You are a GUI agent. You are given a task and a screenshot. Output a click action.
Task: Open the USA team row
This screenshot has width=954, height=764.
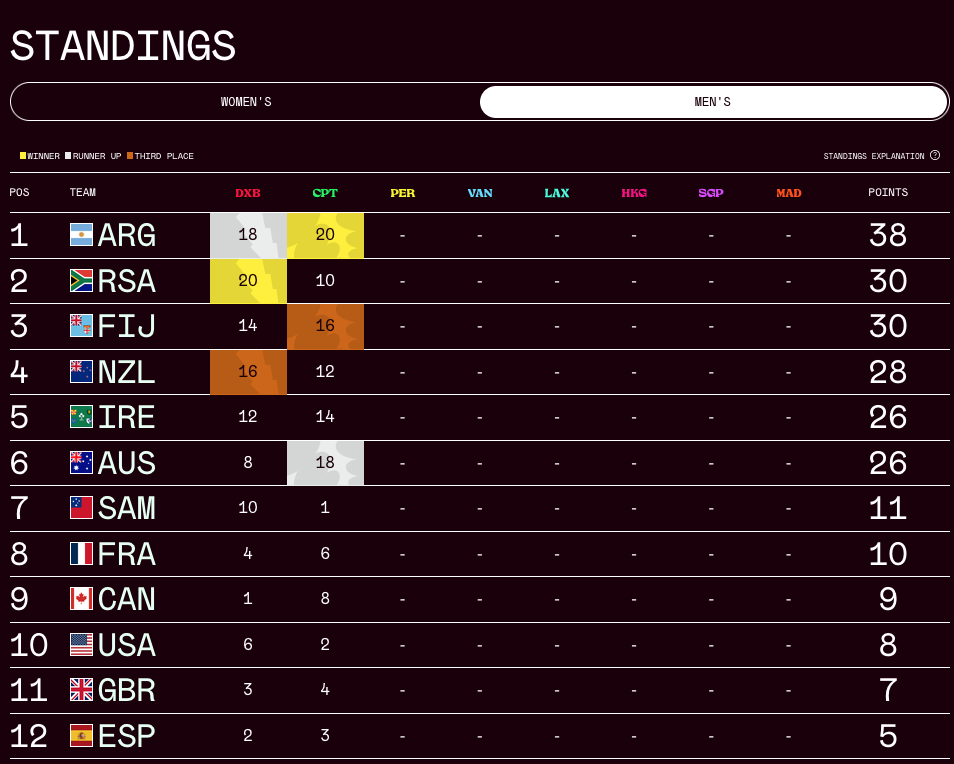click(x=479, y=645)
